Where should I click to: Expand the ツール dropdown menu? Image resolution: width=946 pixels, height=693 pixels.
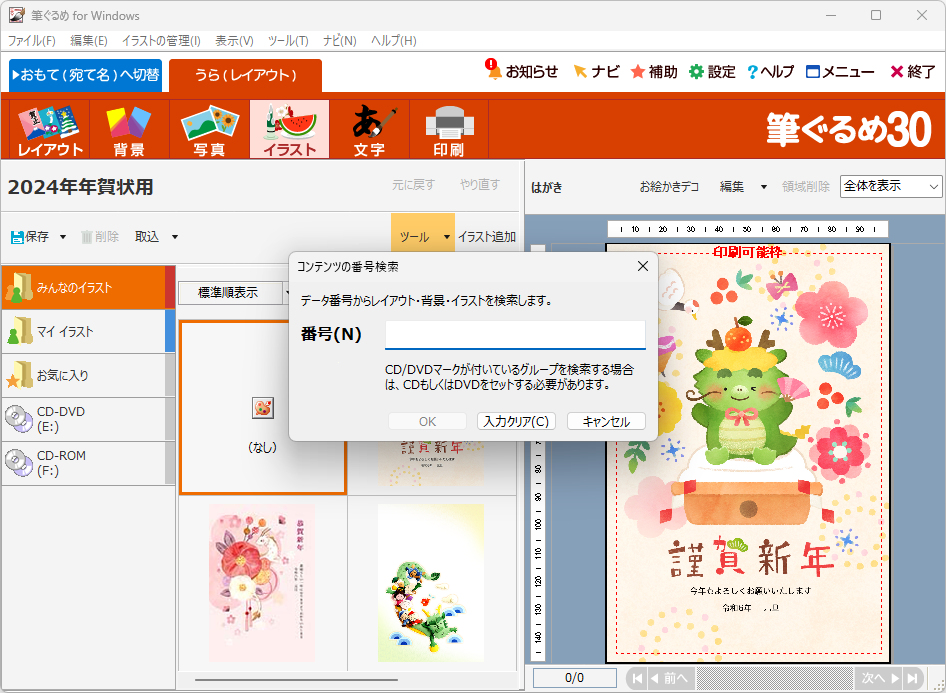(x=446, y=237)
